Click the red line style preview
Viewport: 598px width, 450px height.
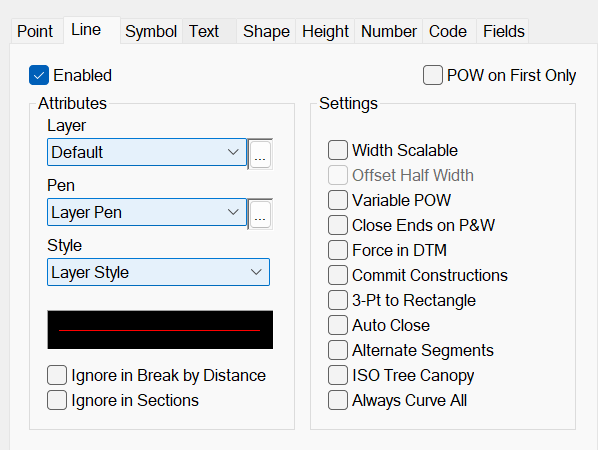tap(160, 329)
